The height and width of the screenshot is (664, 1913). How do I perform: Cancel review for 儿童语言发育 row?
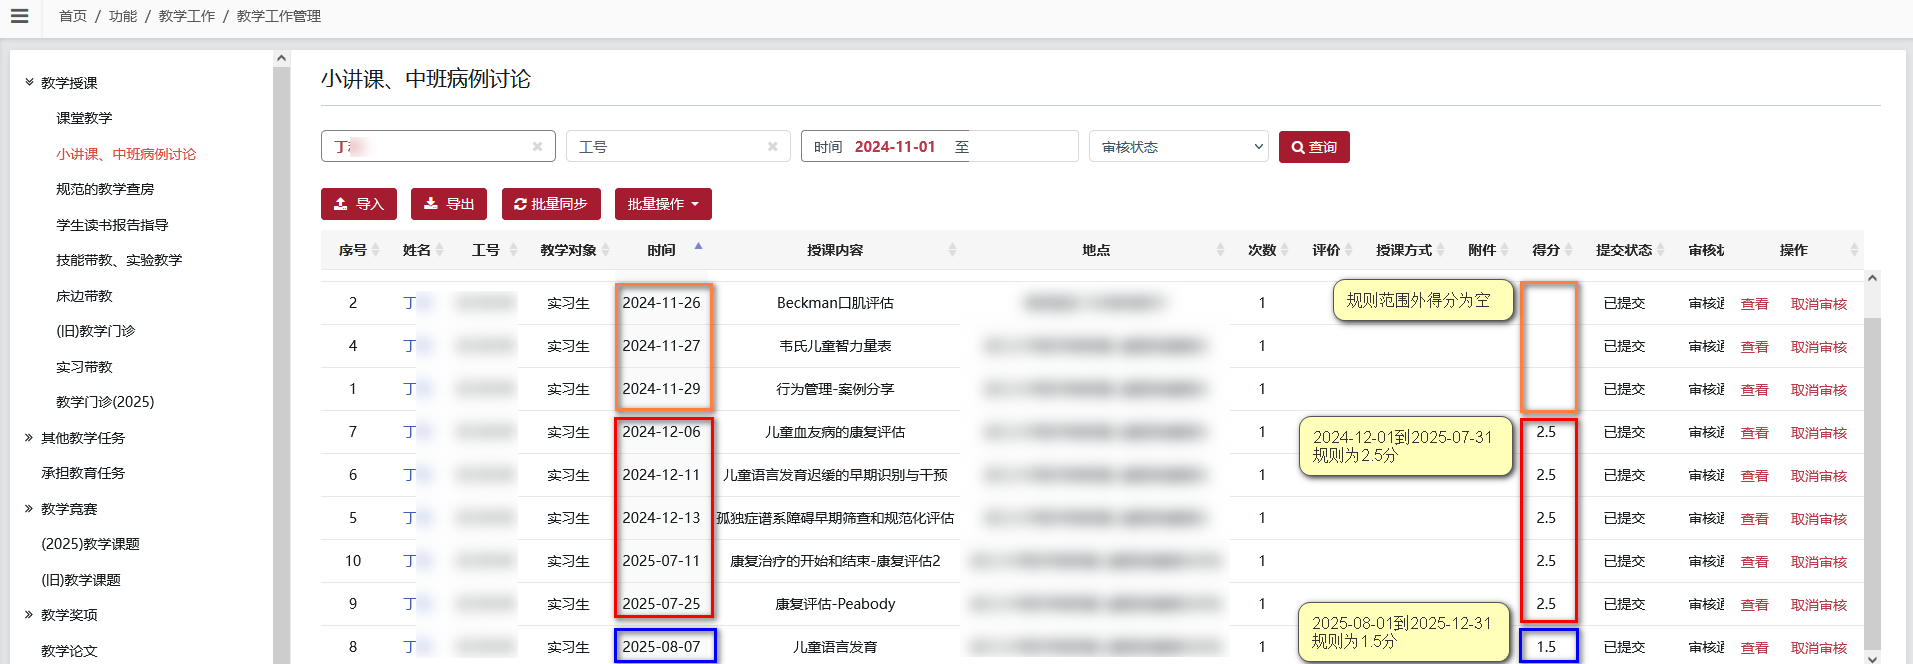tap(1818, 648)
